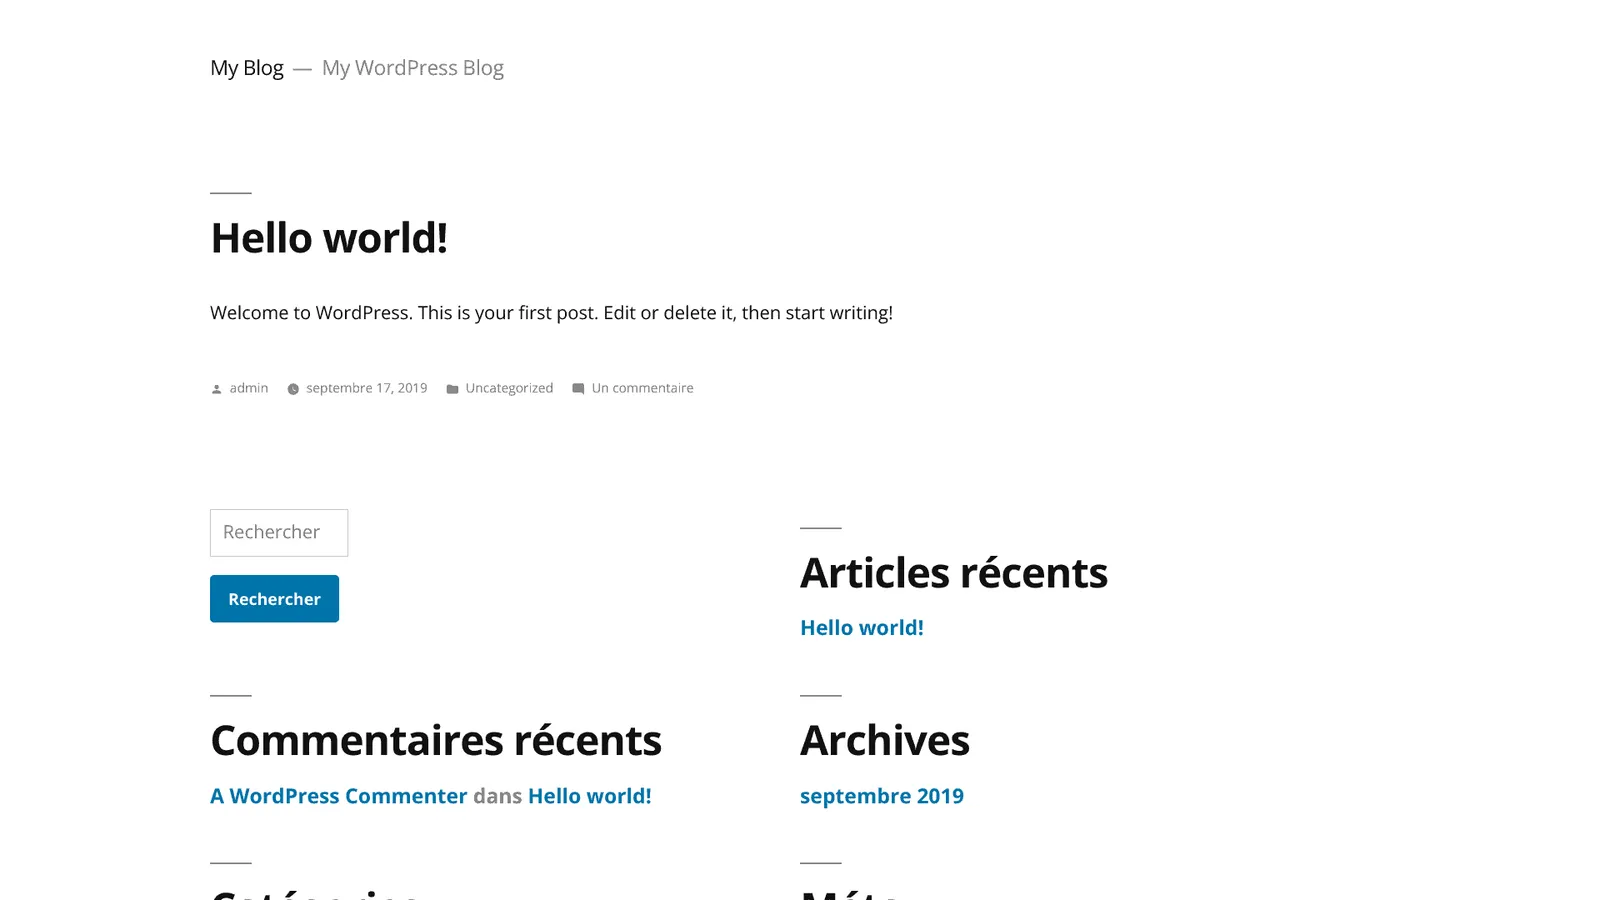The width and height of the screenshot is (1600, 900).
Task: Click the blue Rechercher button
Action: 274,599
